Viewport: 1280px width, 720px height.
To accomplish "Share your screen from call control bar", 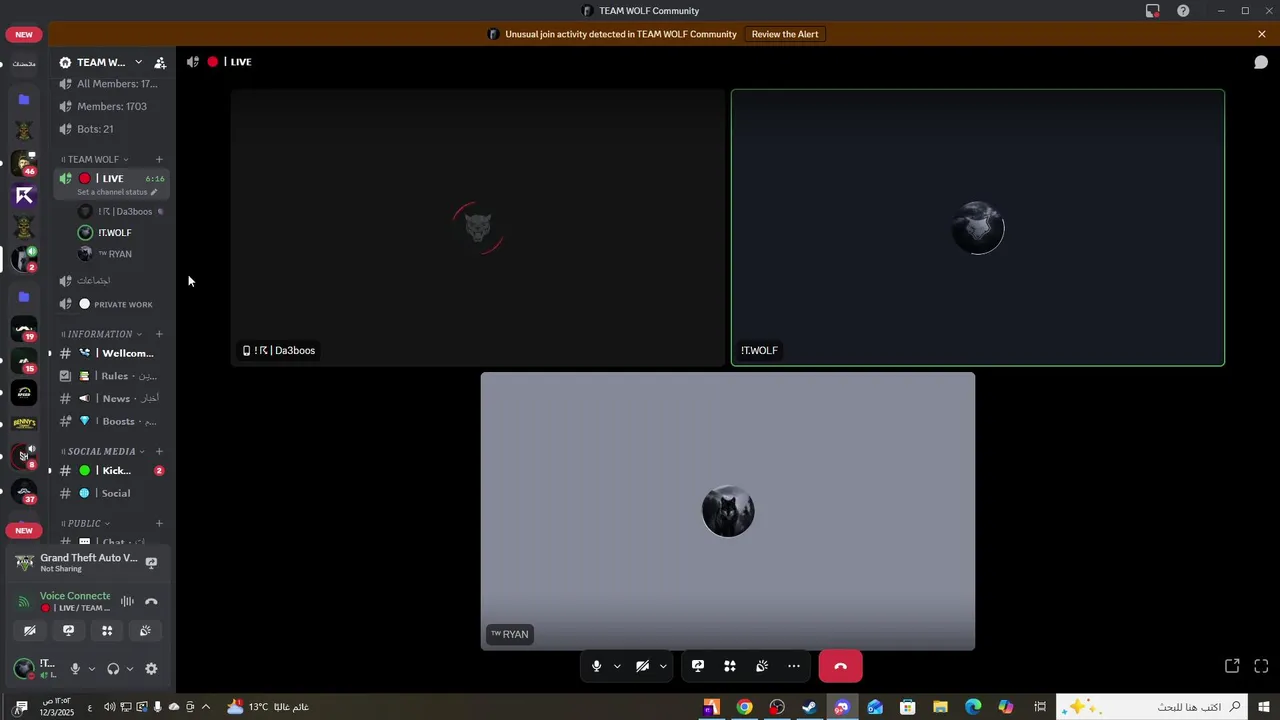I will click(x=698, y=666).
